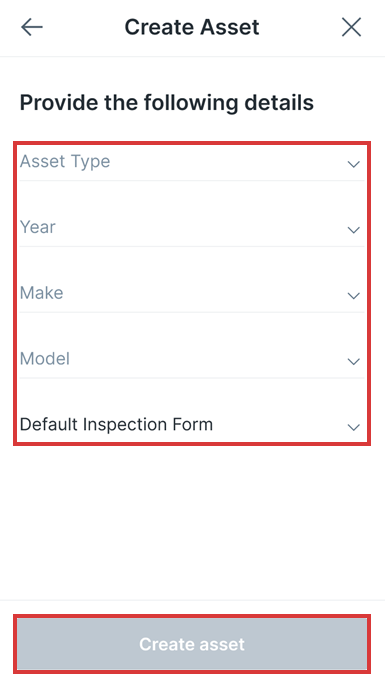Select the Default Inspection Form label text
The height and width of the screenshot is (687, 385).
point(117,425)
